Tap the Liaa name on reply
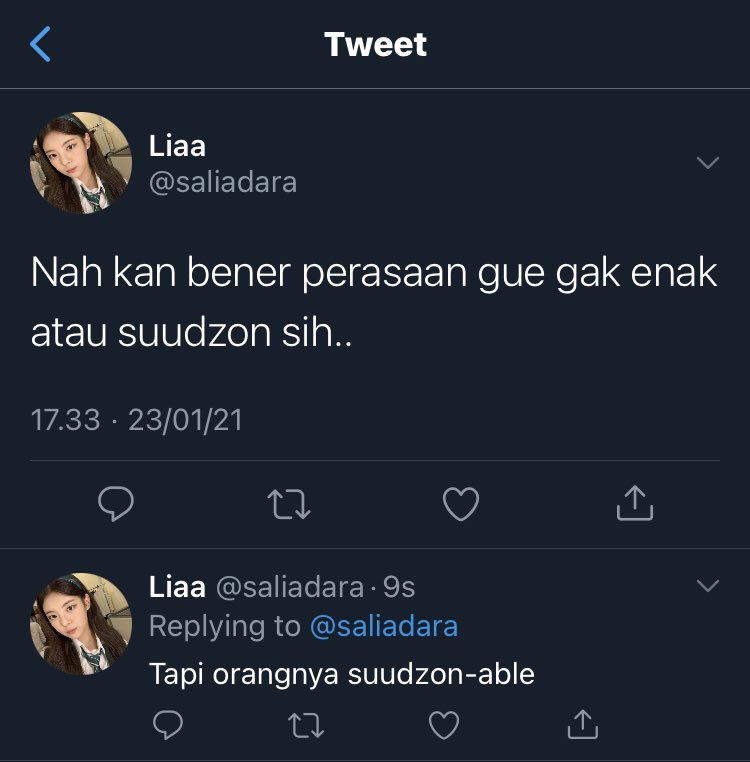The image size is (750, 762). click(177, 587)
